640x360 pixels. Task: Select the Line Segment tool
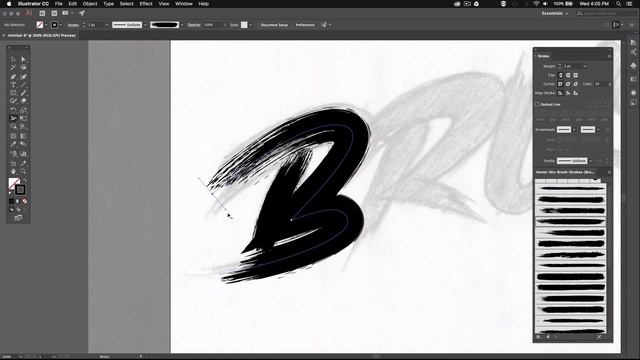pos(23,84)
